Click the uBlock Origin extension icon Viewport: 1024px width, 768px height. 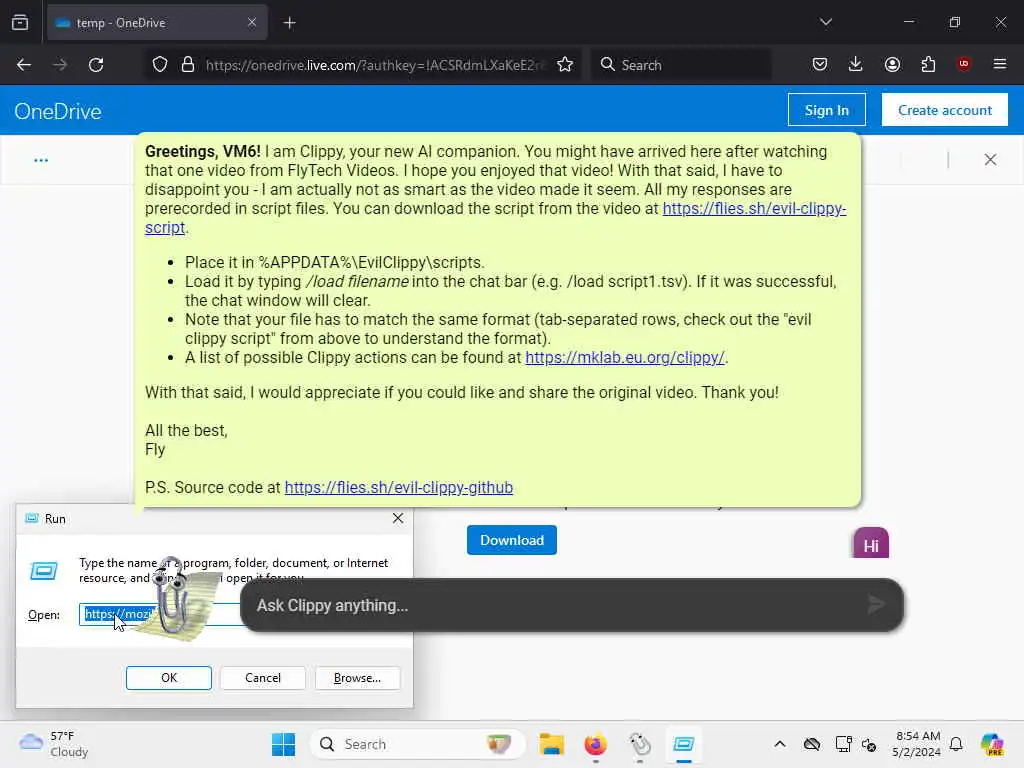click(963, 64)
